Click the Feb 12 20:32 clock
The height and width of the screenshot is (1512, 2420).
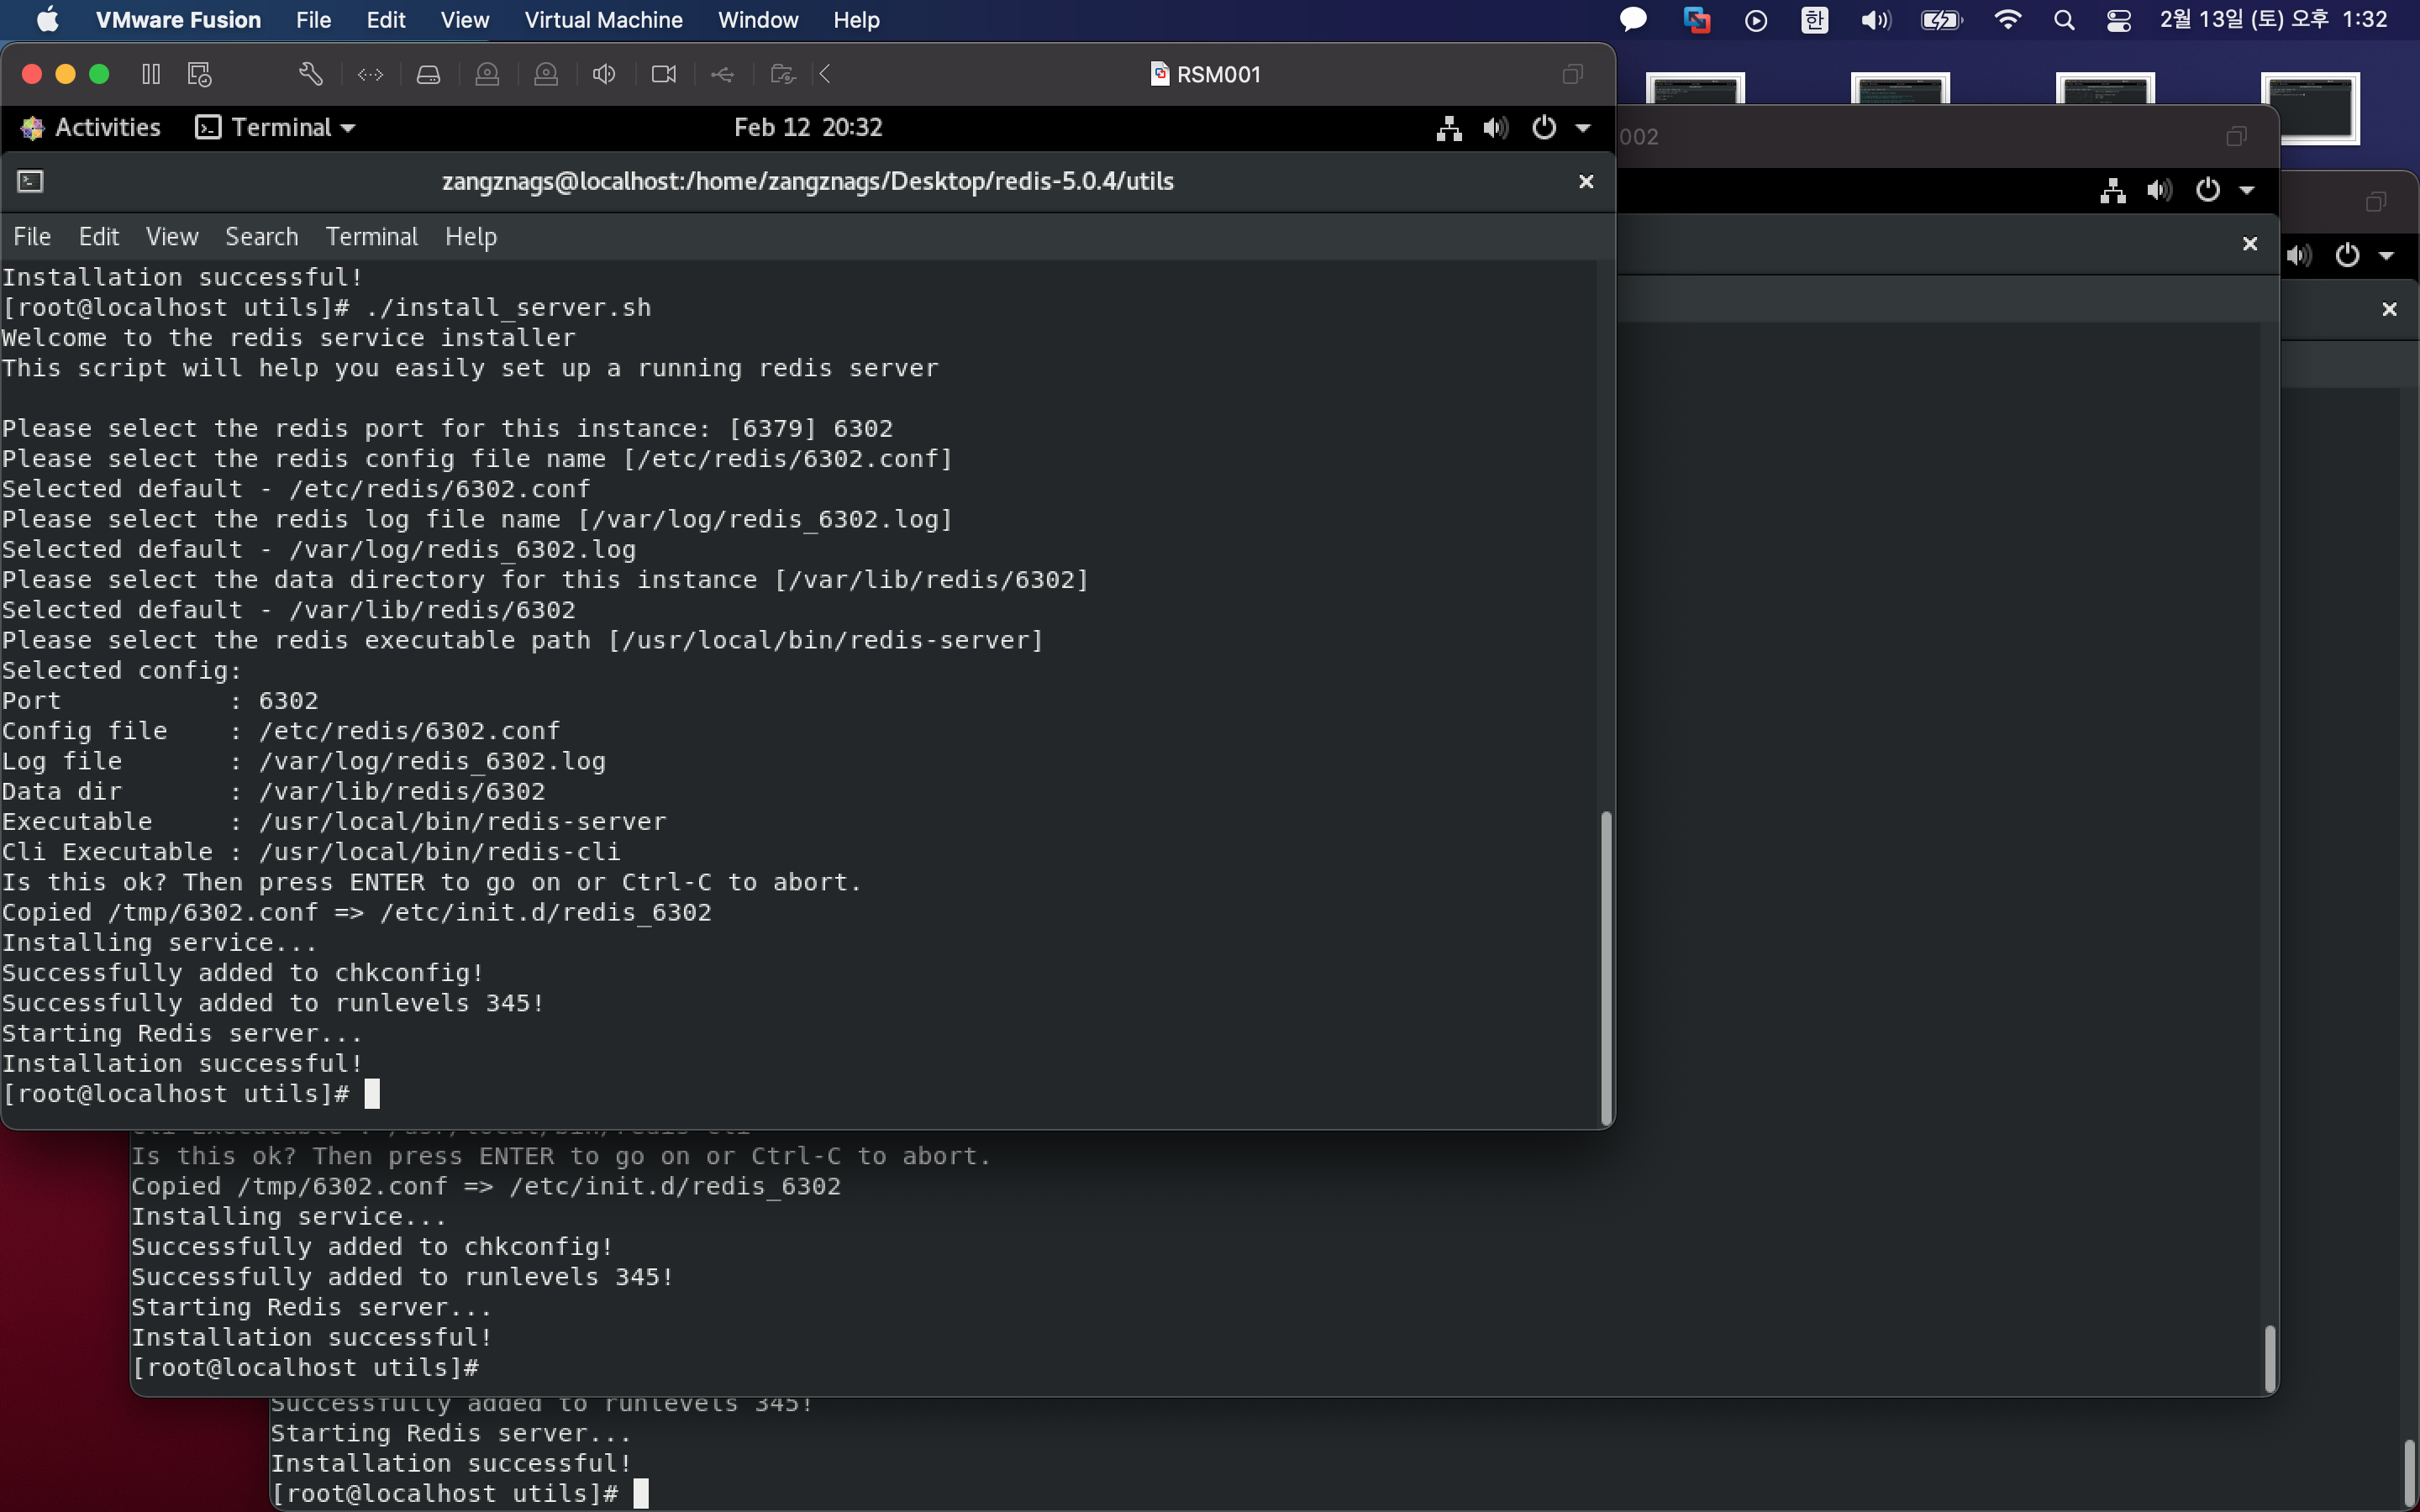pyautogui.click(x=808, y=127)
